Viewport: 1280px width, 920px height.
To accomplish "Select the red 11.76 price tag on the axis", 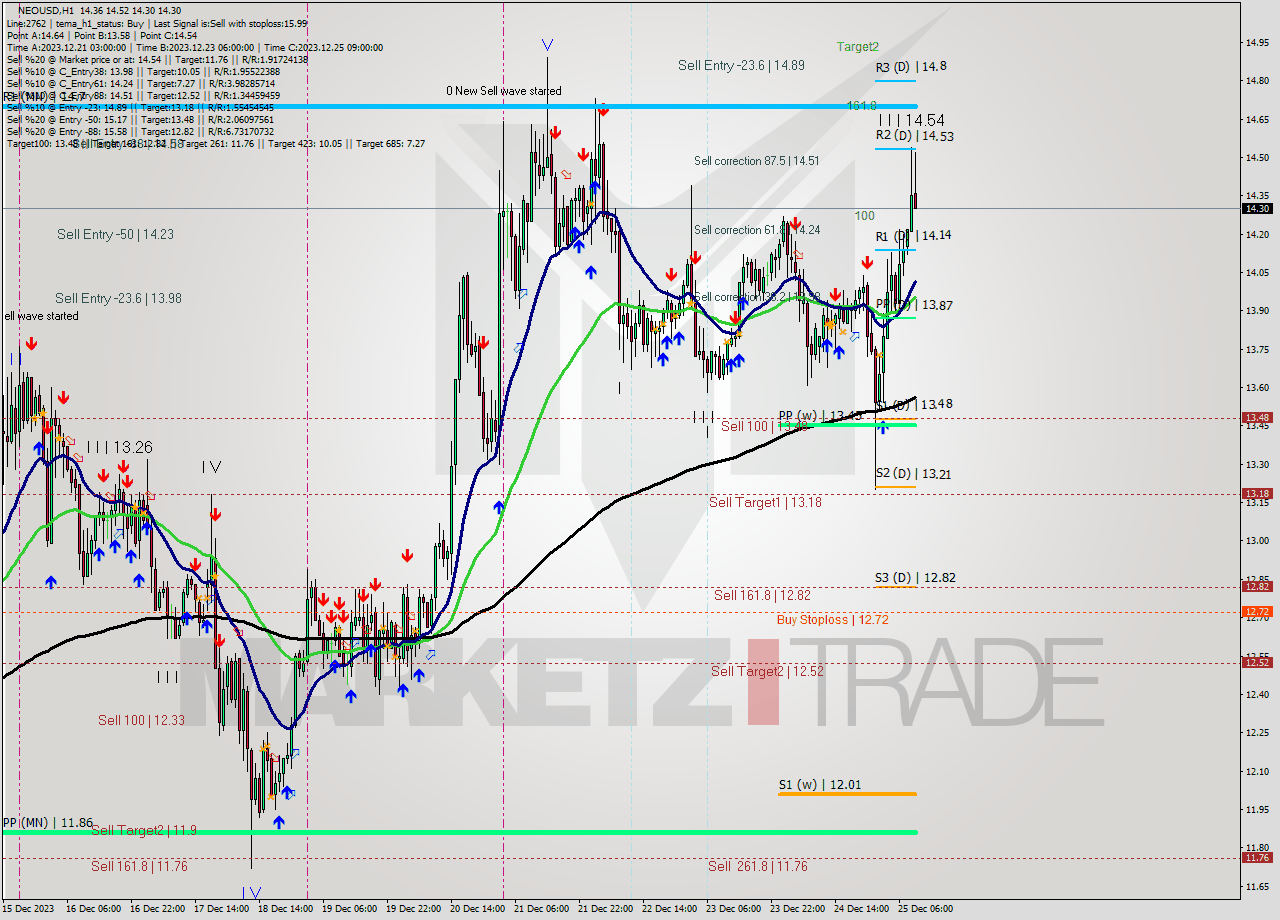I will [1256, 857].
